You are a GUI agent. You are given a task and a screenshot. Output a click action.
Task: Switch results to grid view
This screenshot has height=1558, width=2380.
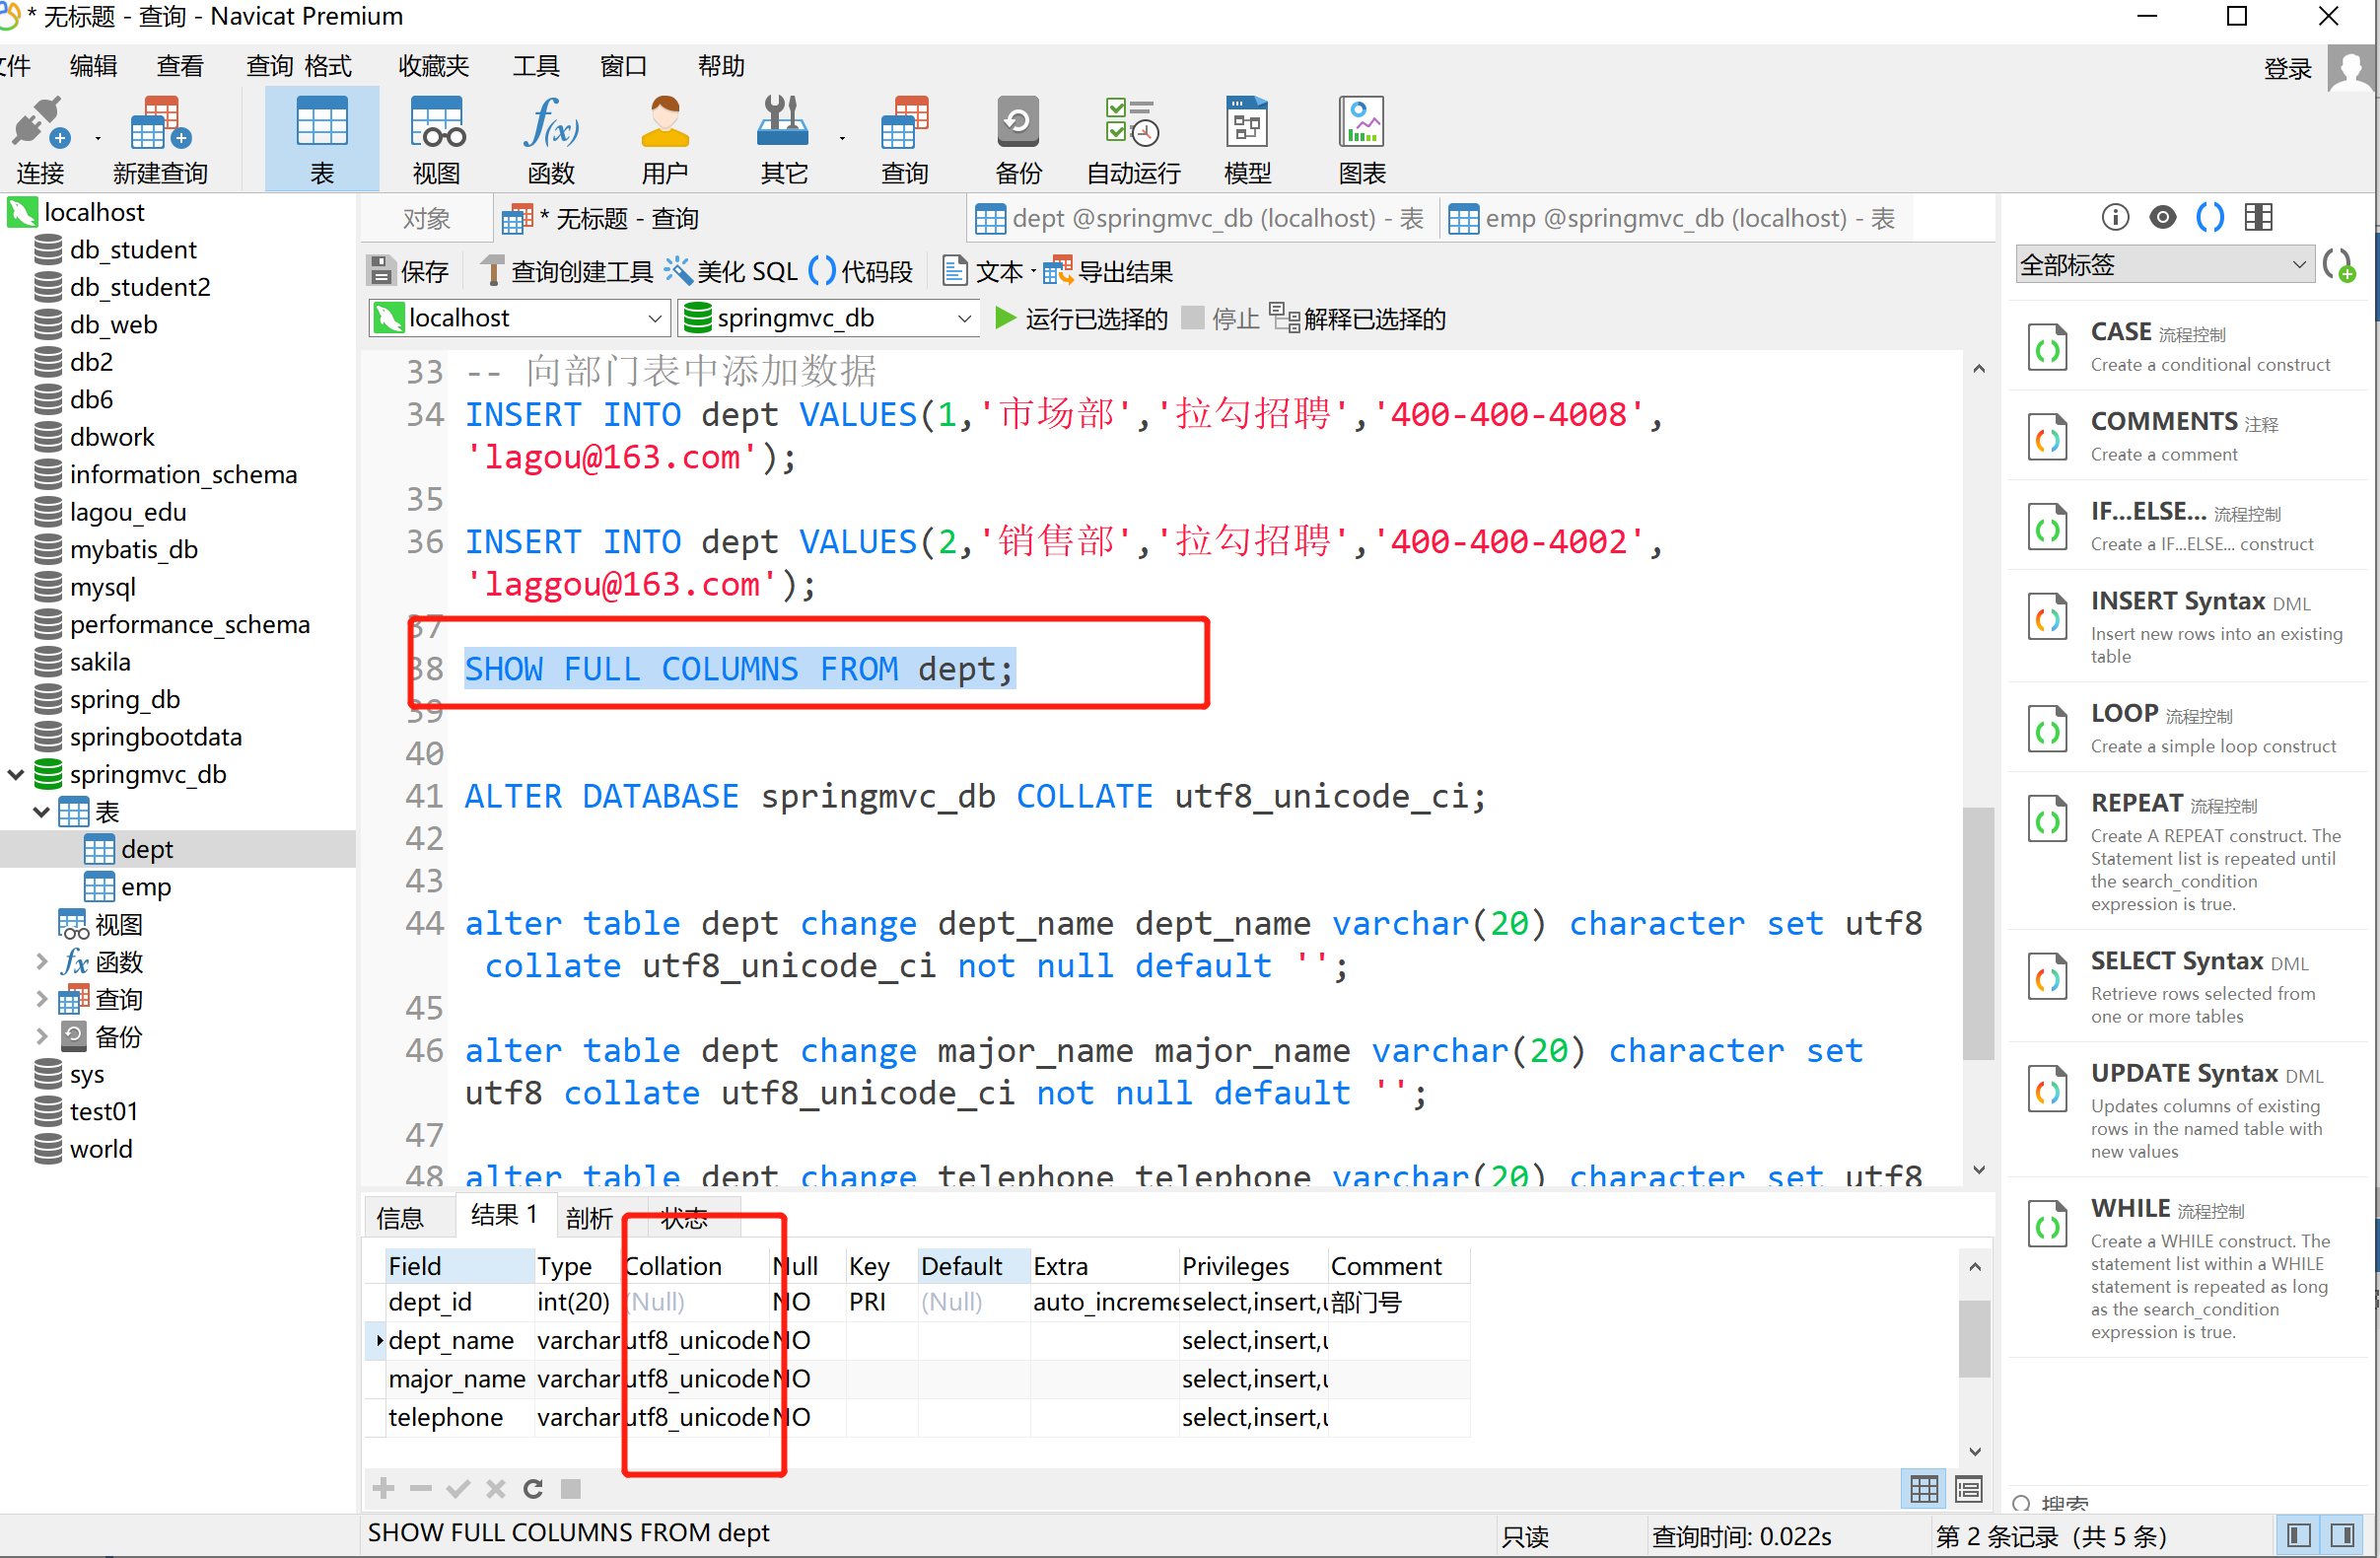tap(1923, 1489)
